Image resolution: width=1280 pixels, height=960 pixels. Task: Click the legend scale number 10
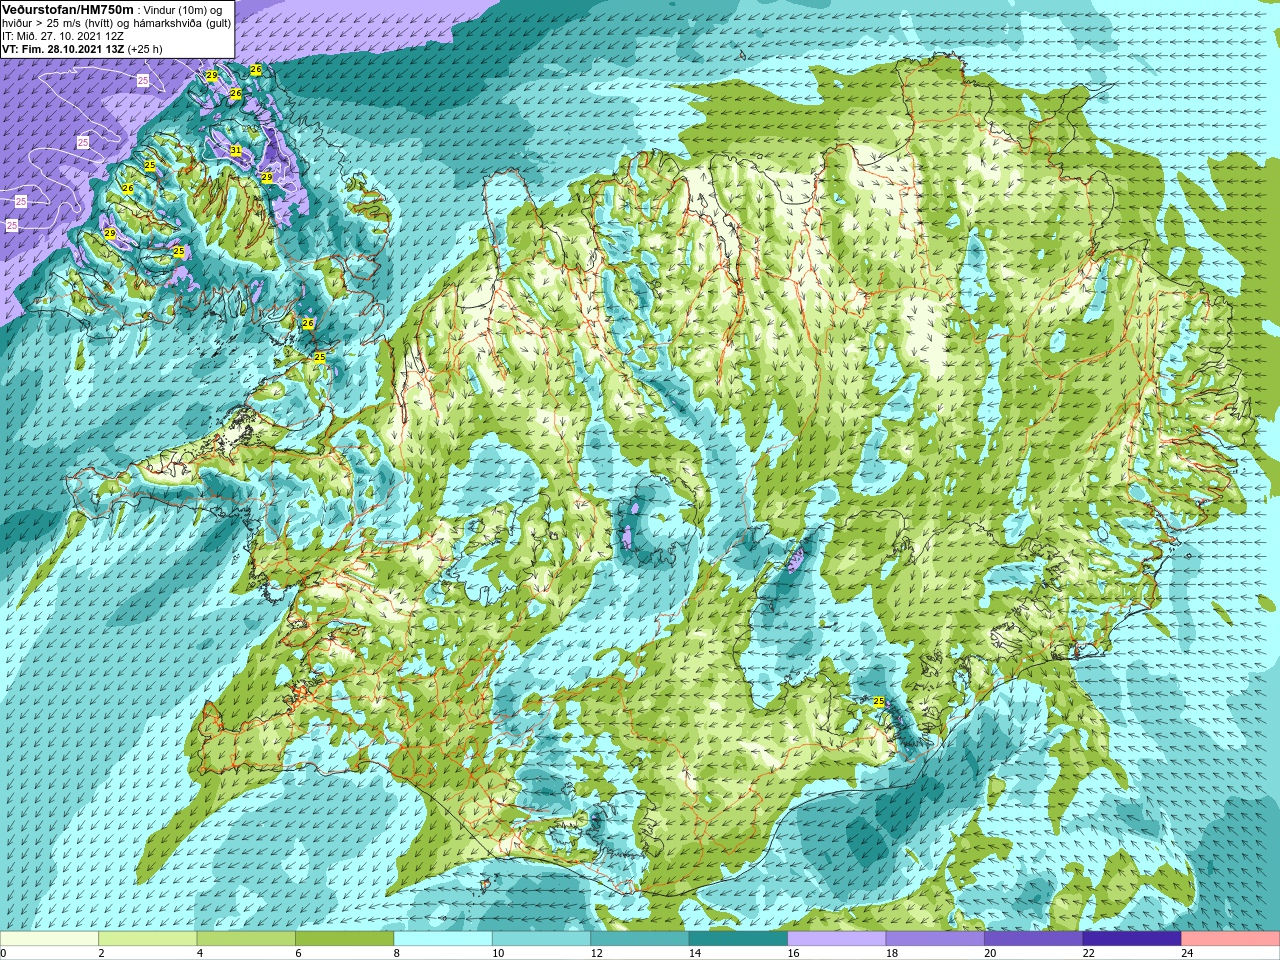(x=498, y=953)
